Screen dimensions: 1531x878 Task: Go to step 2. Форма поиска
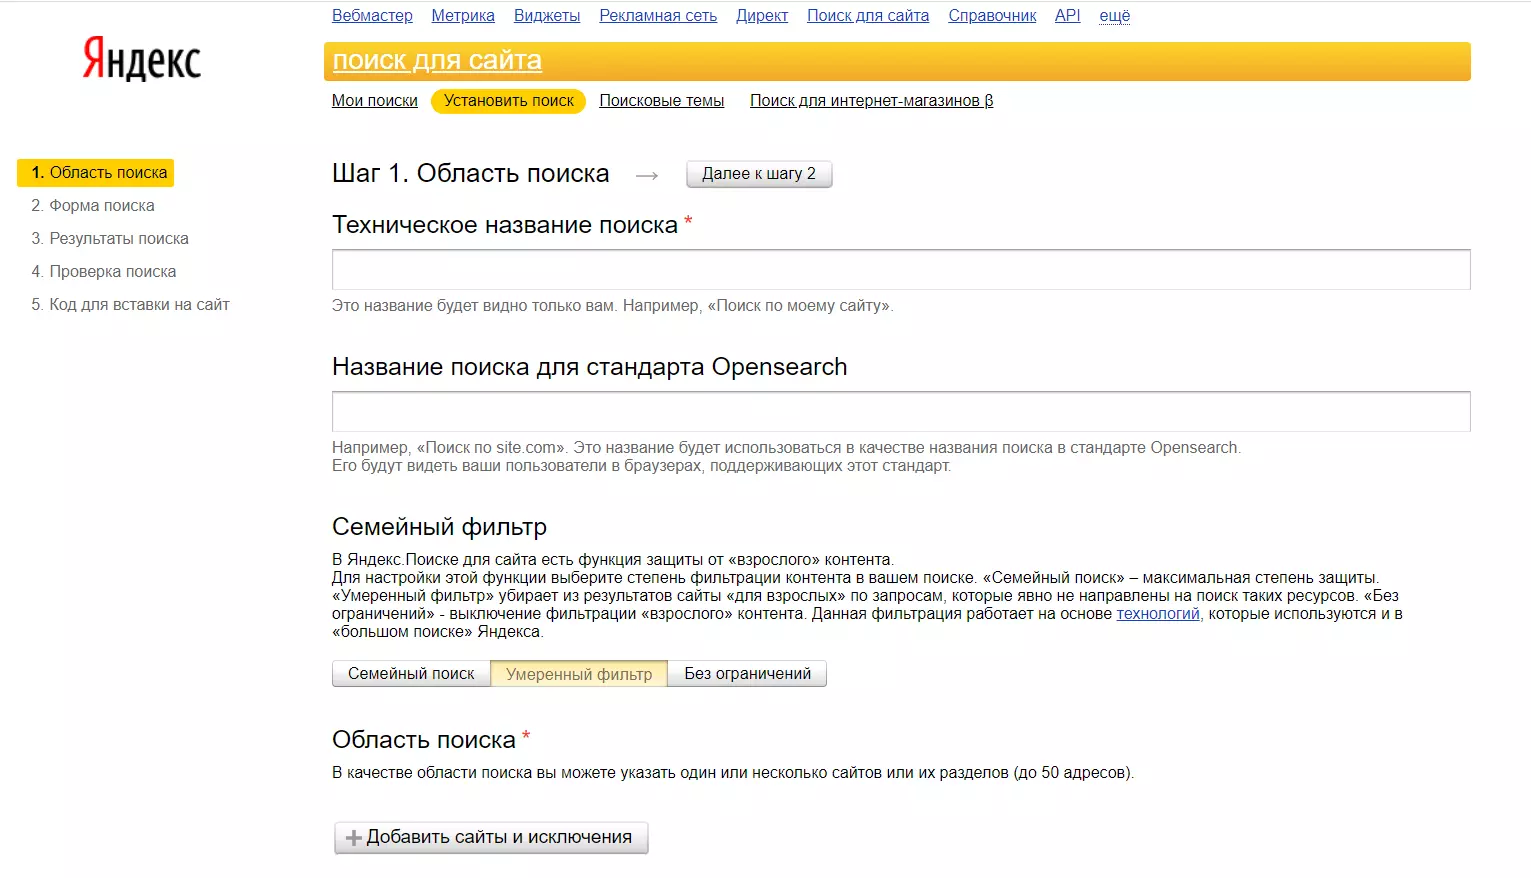pos(93,206)
